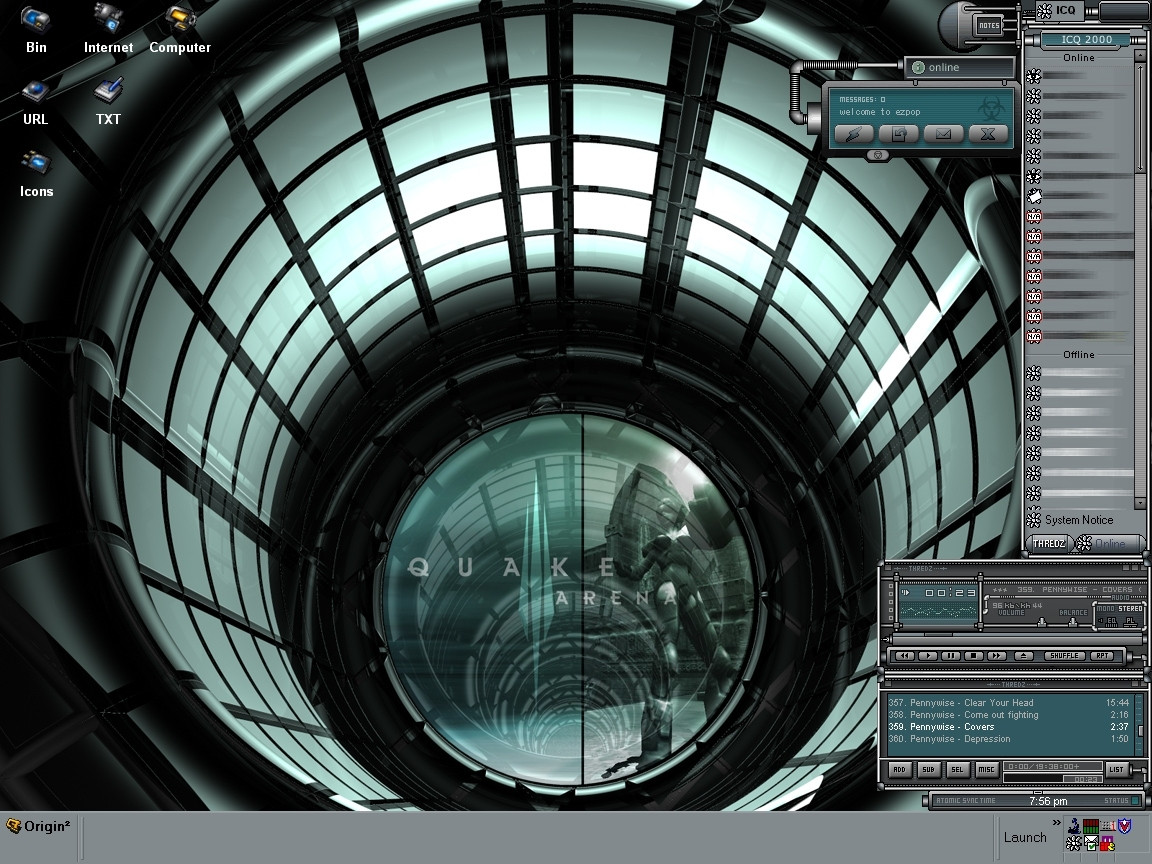Viewport: 1152px width, 864px height.
Task: Click the small round knob below ezpop panel
Action: pos(877,155)
